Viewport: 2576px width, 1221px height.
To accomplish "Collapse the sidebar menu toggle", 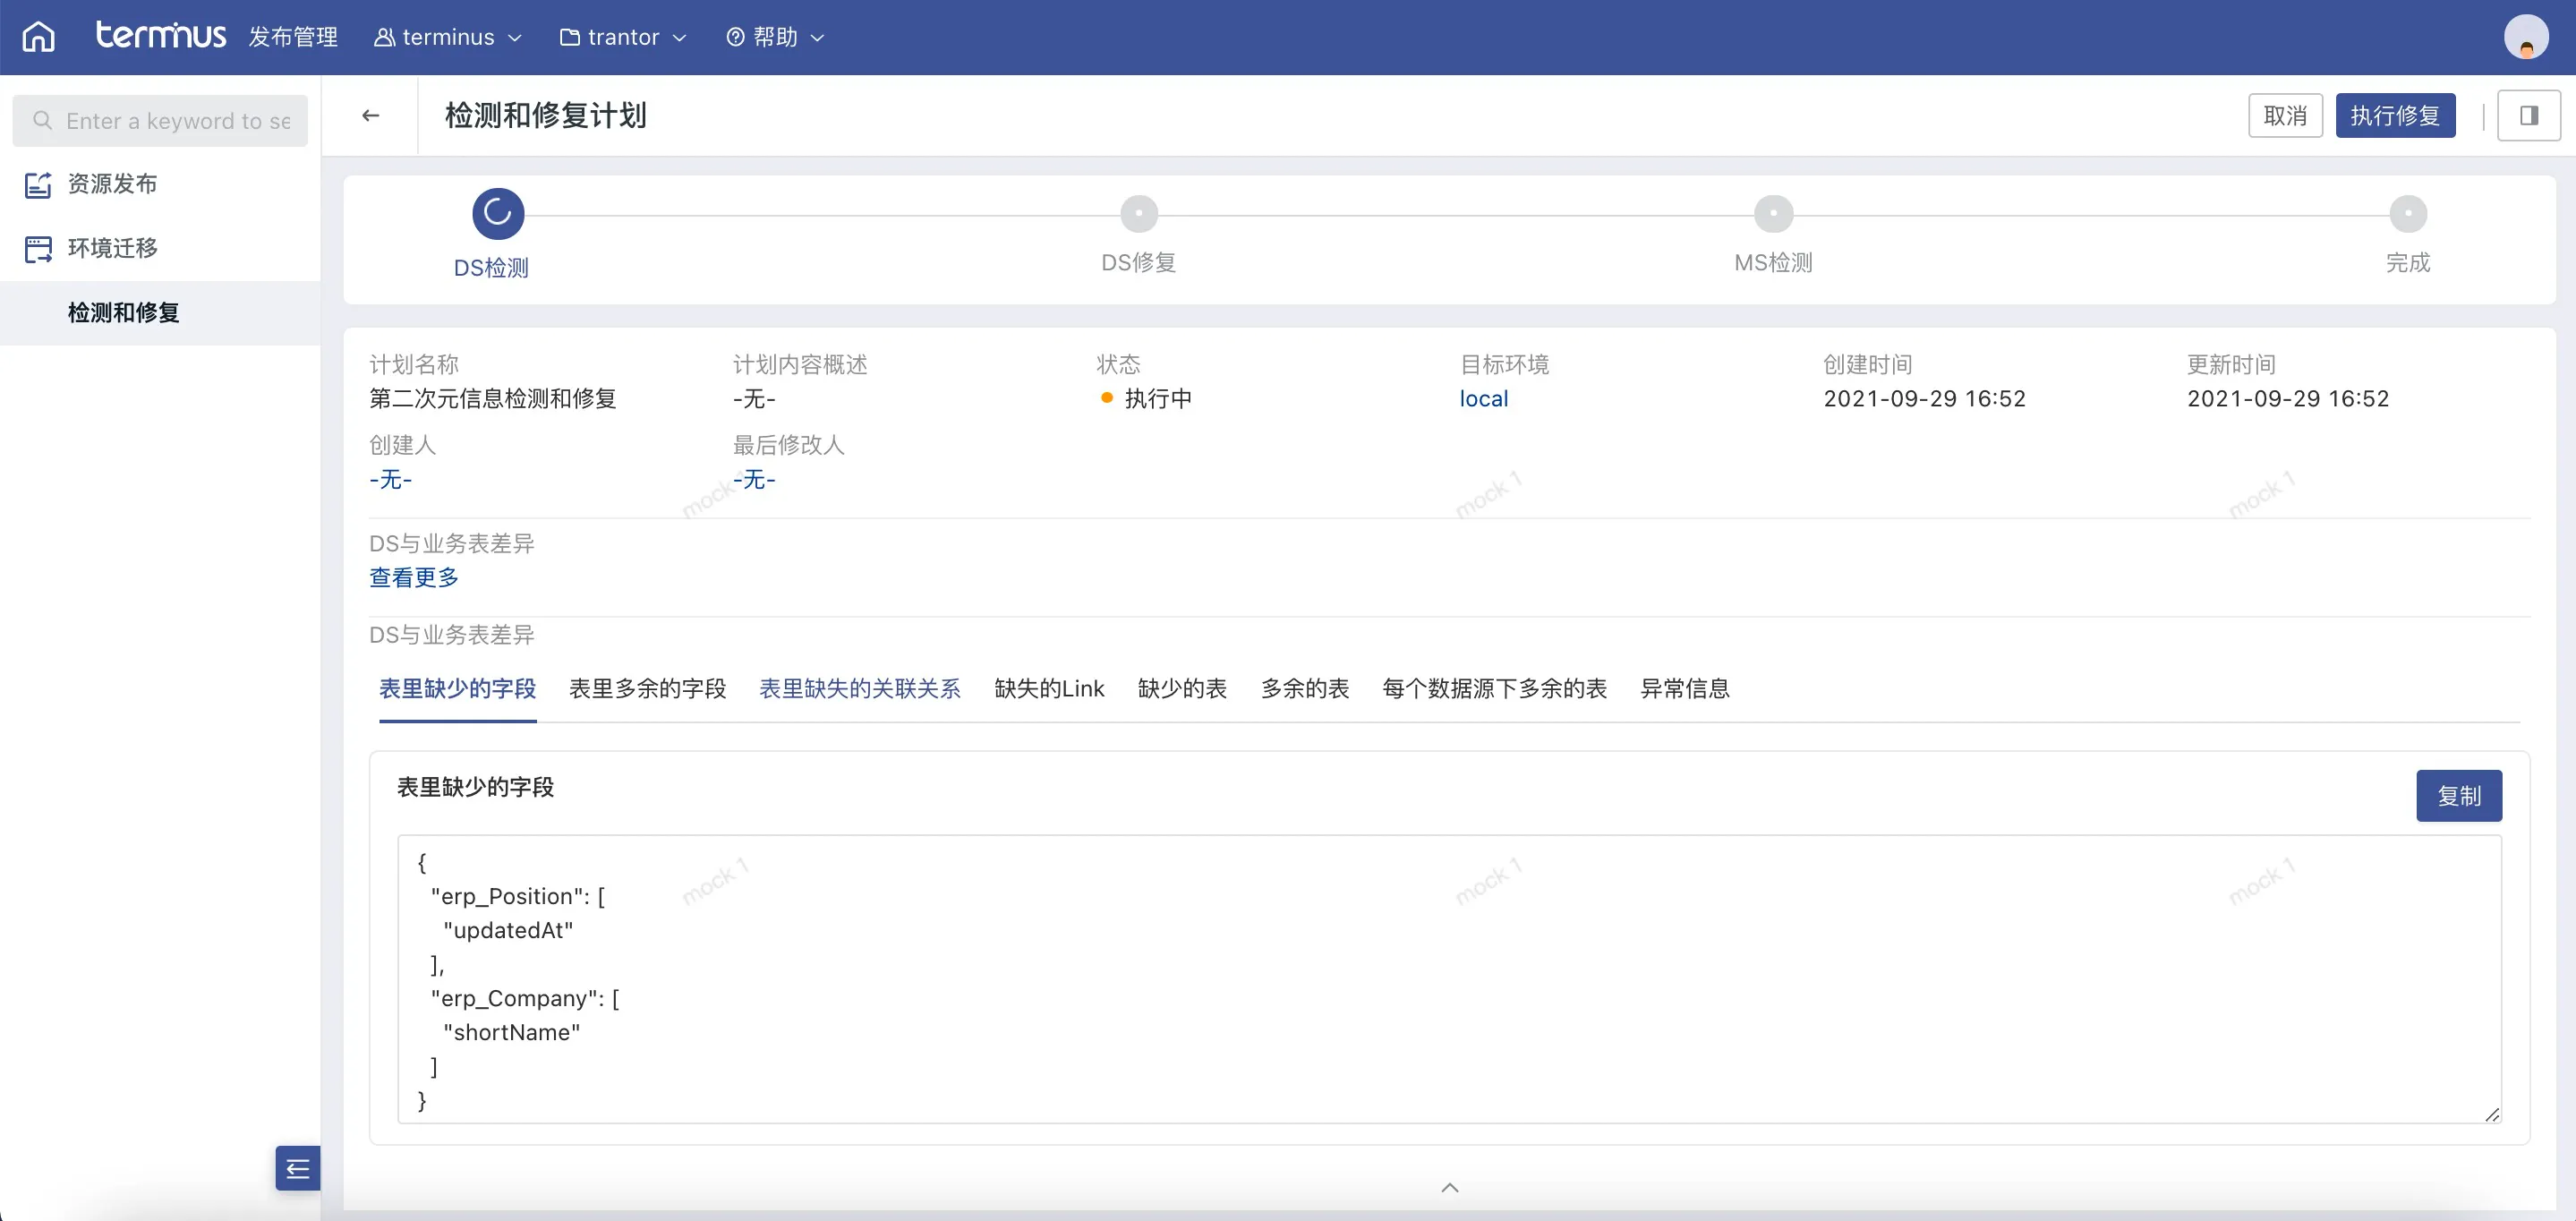I will click(x=298, y=1168).
